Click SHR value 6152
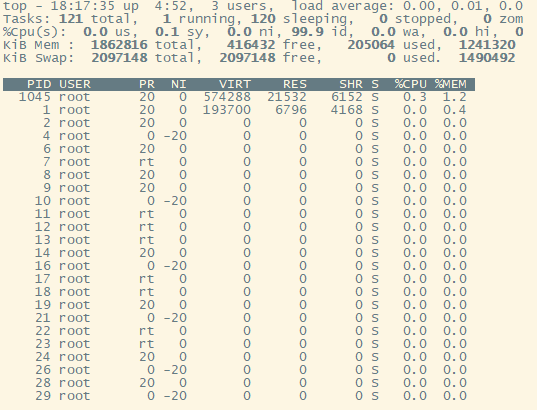The height and width of the screenshot is (410, 537). 347,97
